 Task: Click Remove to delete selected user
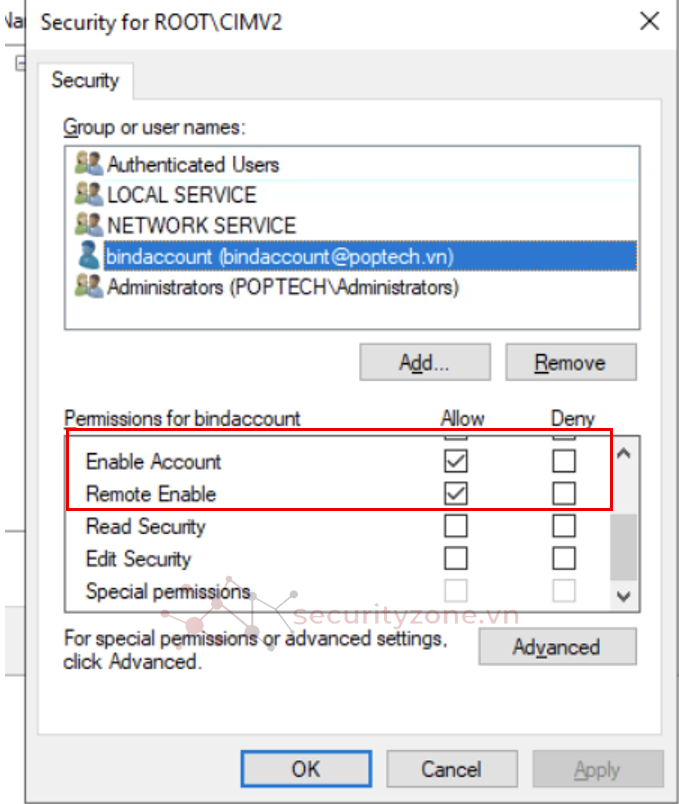pos(570,362)
